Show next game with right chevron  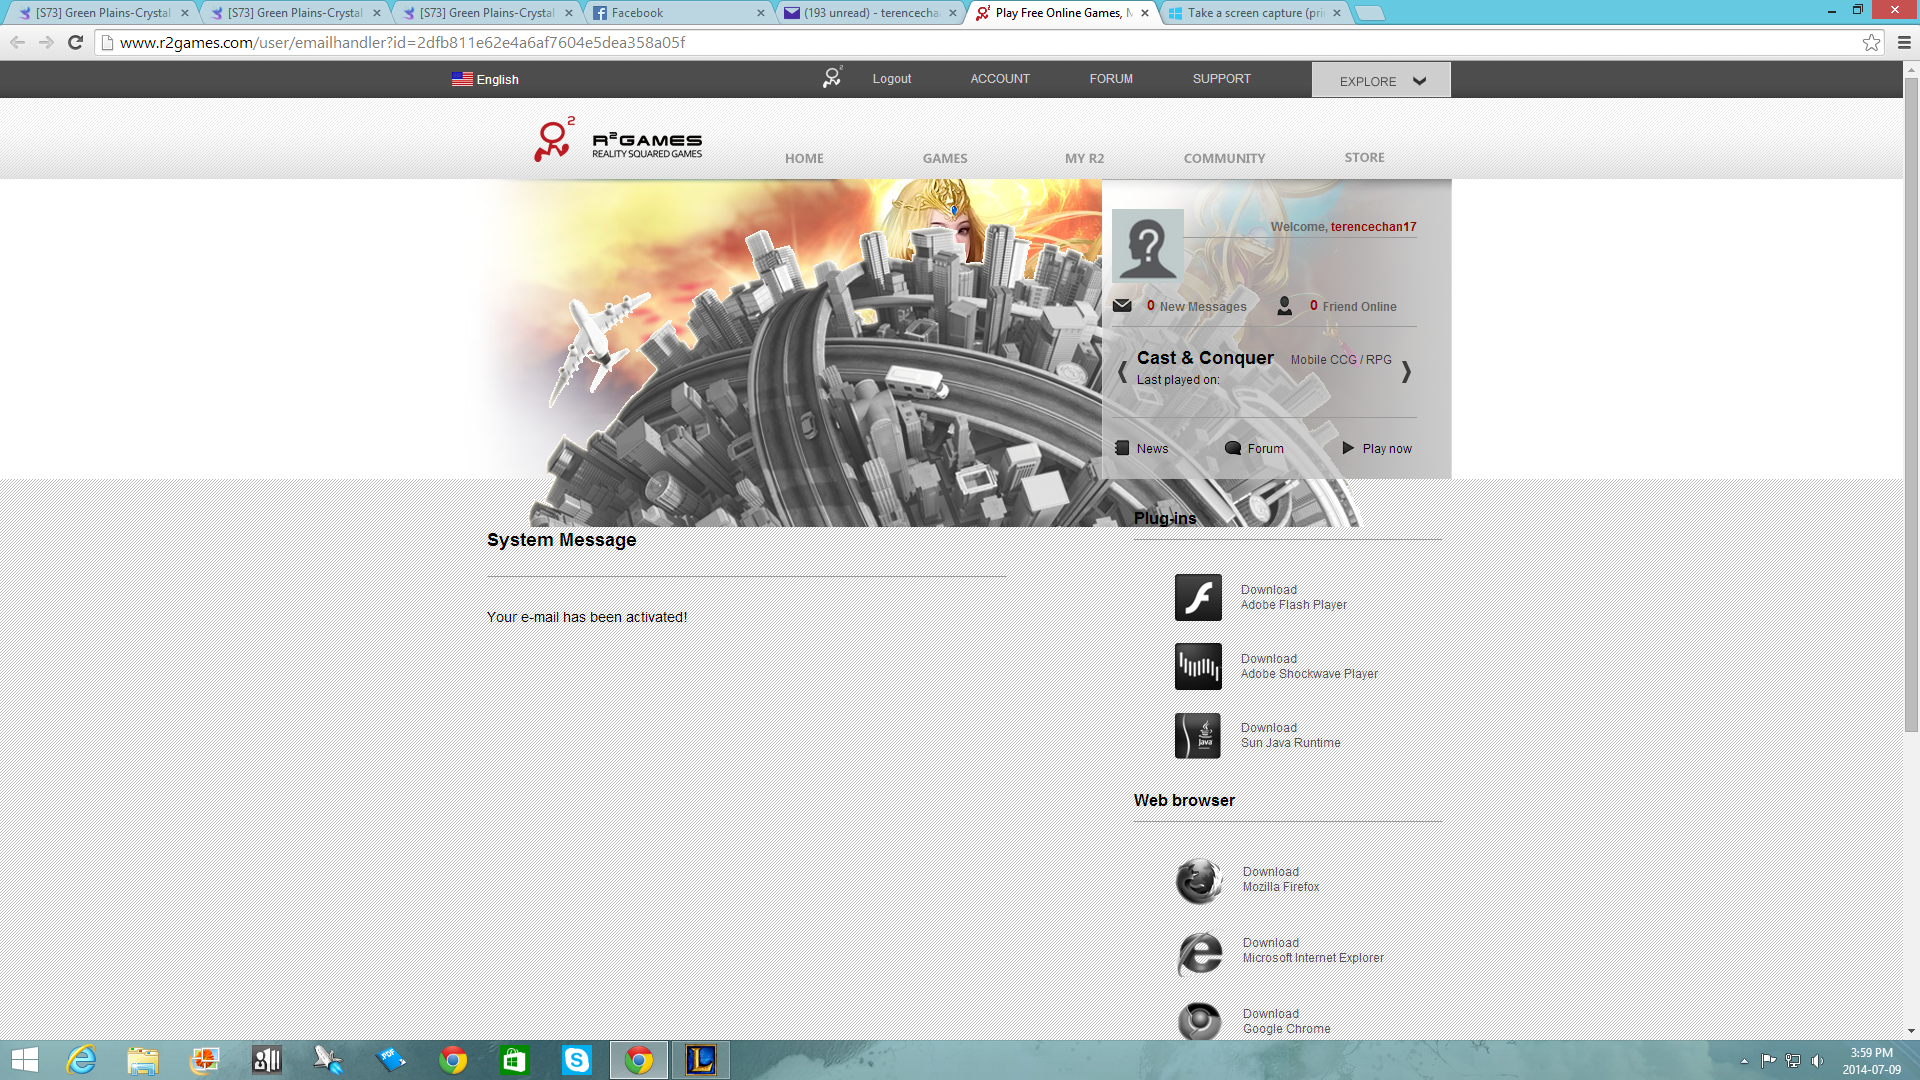coord(1406,372)
